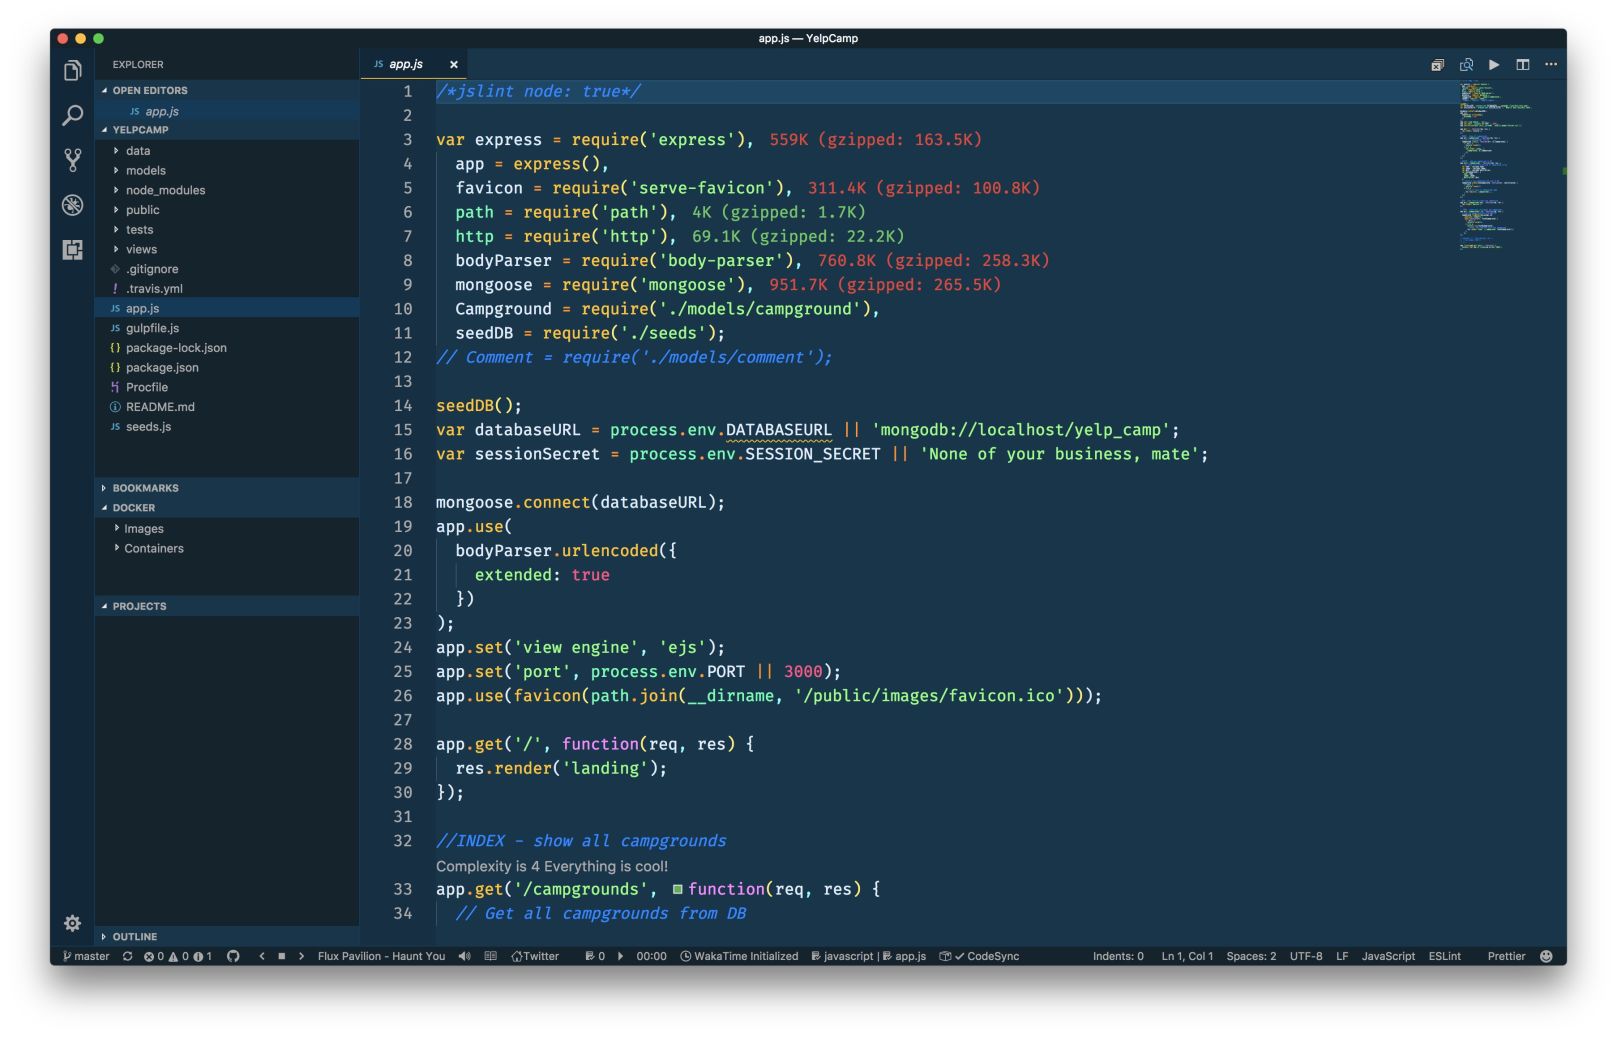Collapse the Open Editors section
This screenshot has height=1037, width=1617.
pyautogui.click(x=227, y=90)
